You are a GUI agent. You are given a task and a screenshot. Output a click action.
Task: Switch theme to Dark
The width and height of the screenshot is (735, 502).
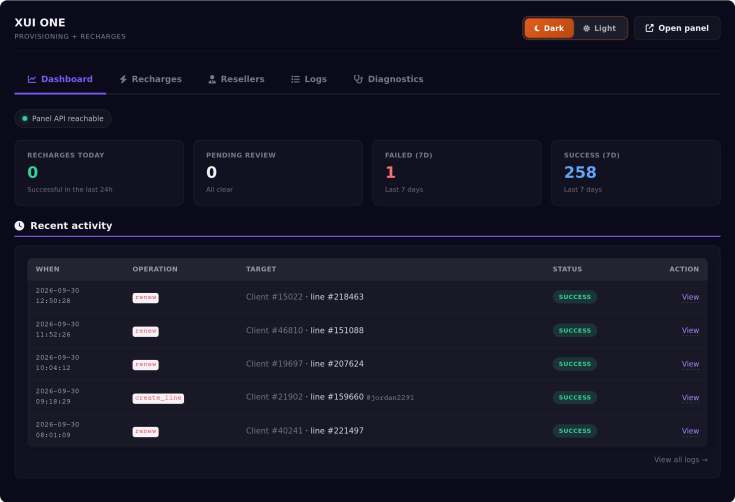coord(549,28)
